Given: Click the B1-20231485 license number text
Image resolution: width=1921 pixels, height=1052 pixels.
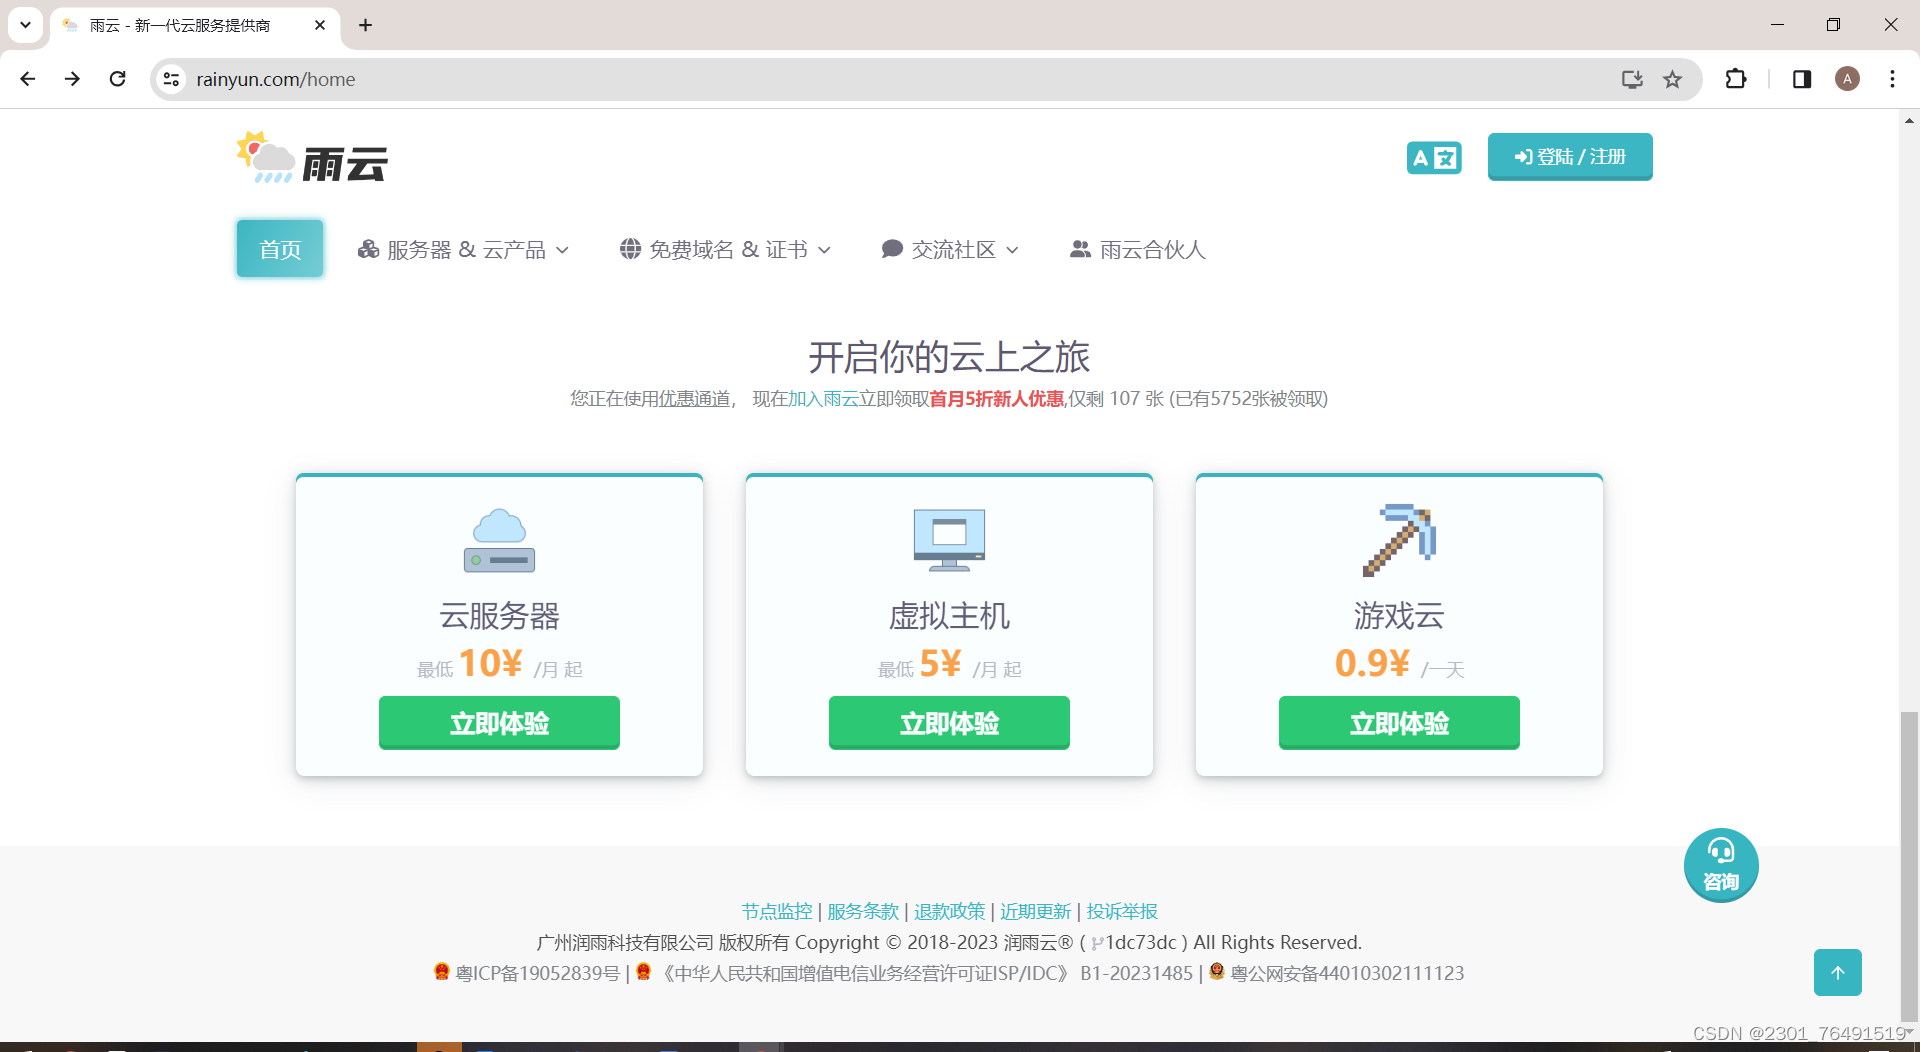Looking at the screenshot, I should 1137,973.
